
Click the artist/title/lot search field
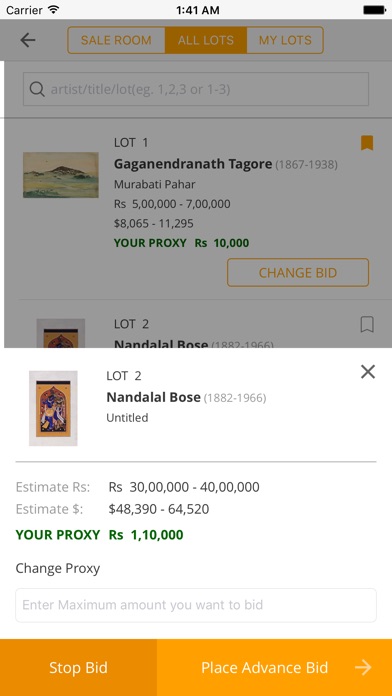coord(196,89)
